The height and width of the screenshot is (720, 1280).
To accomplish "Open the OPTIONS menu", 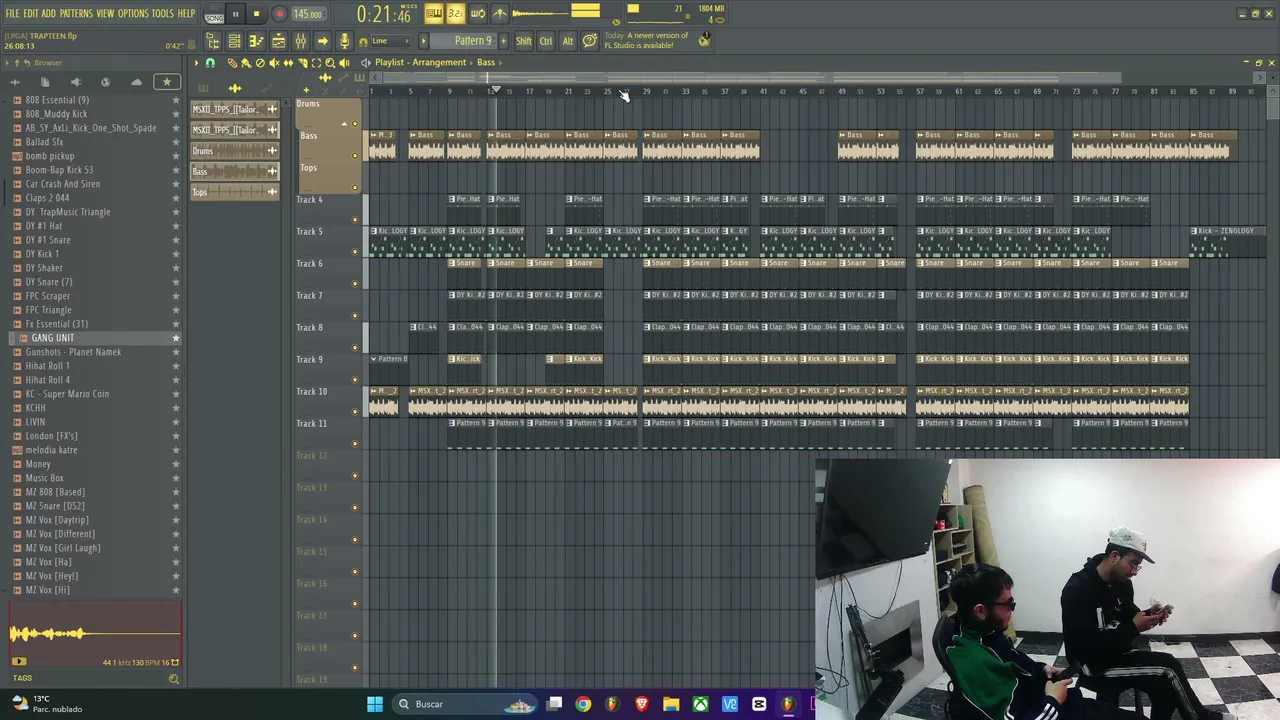I will point(133,14).
